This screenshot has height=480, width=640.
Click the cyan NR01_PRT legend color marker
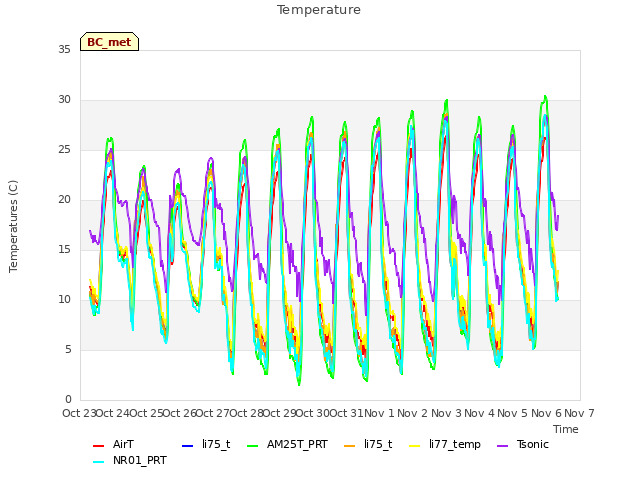point(98,462)
